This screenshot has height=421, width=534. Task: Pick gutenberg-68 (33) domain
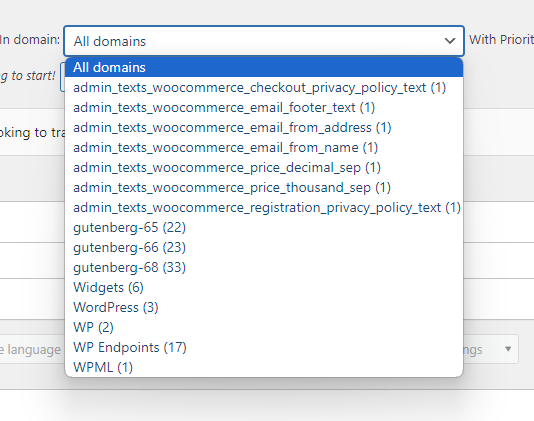(264, 267)
